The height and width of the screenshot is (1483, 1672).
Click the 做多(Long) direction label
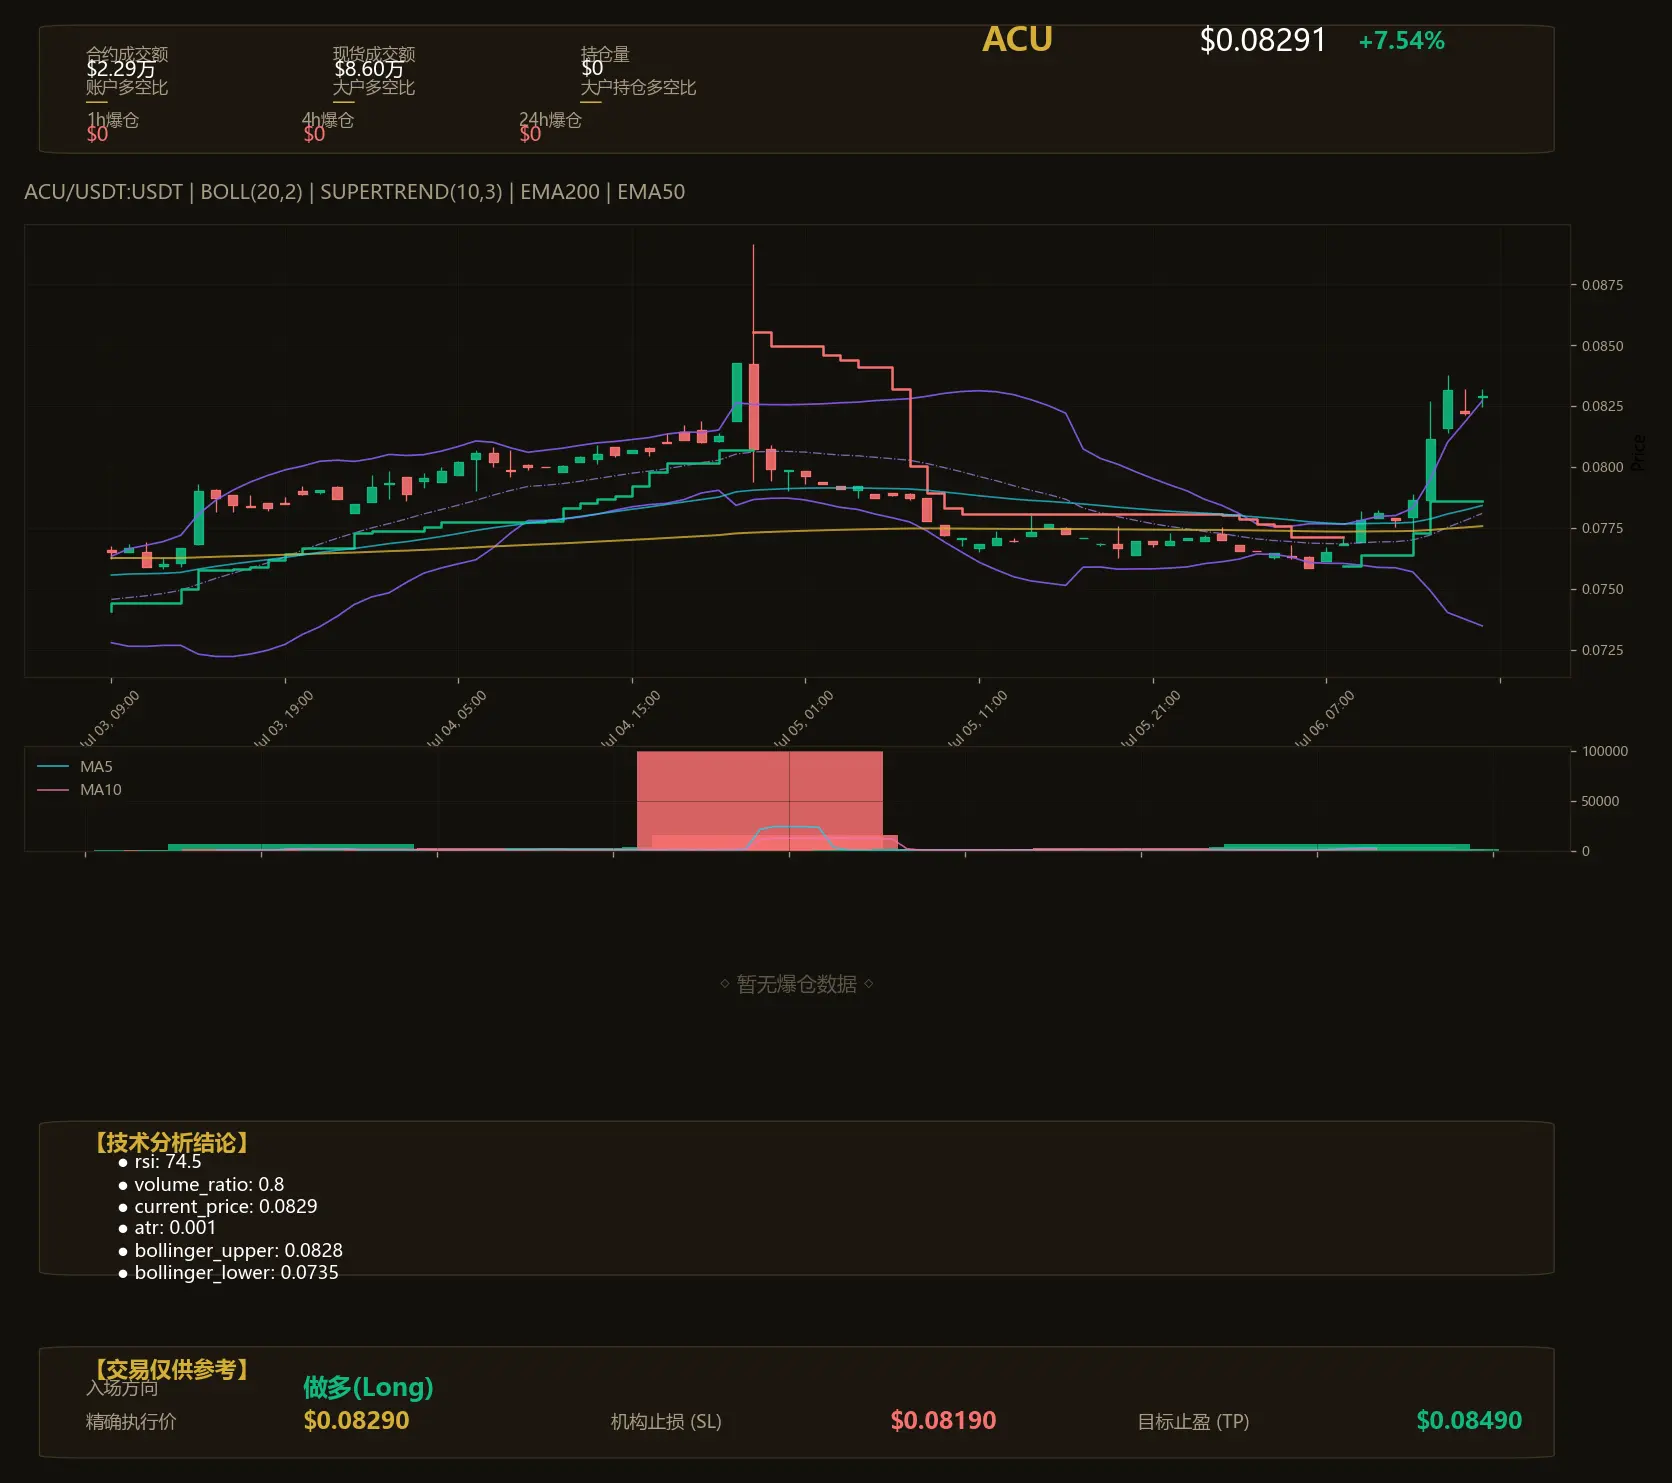(x=368, y=1387)
